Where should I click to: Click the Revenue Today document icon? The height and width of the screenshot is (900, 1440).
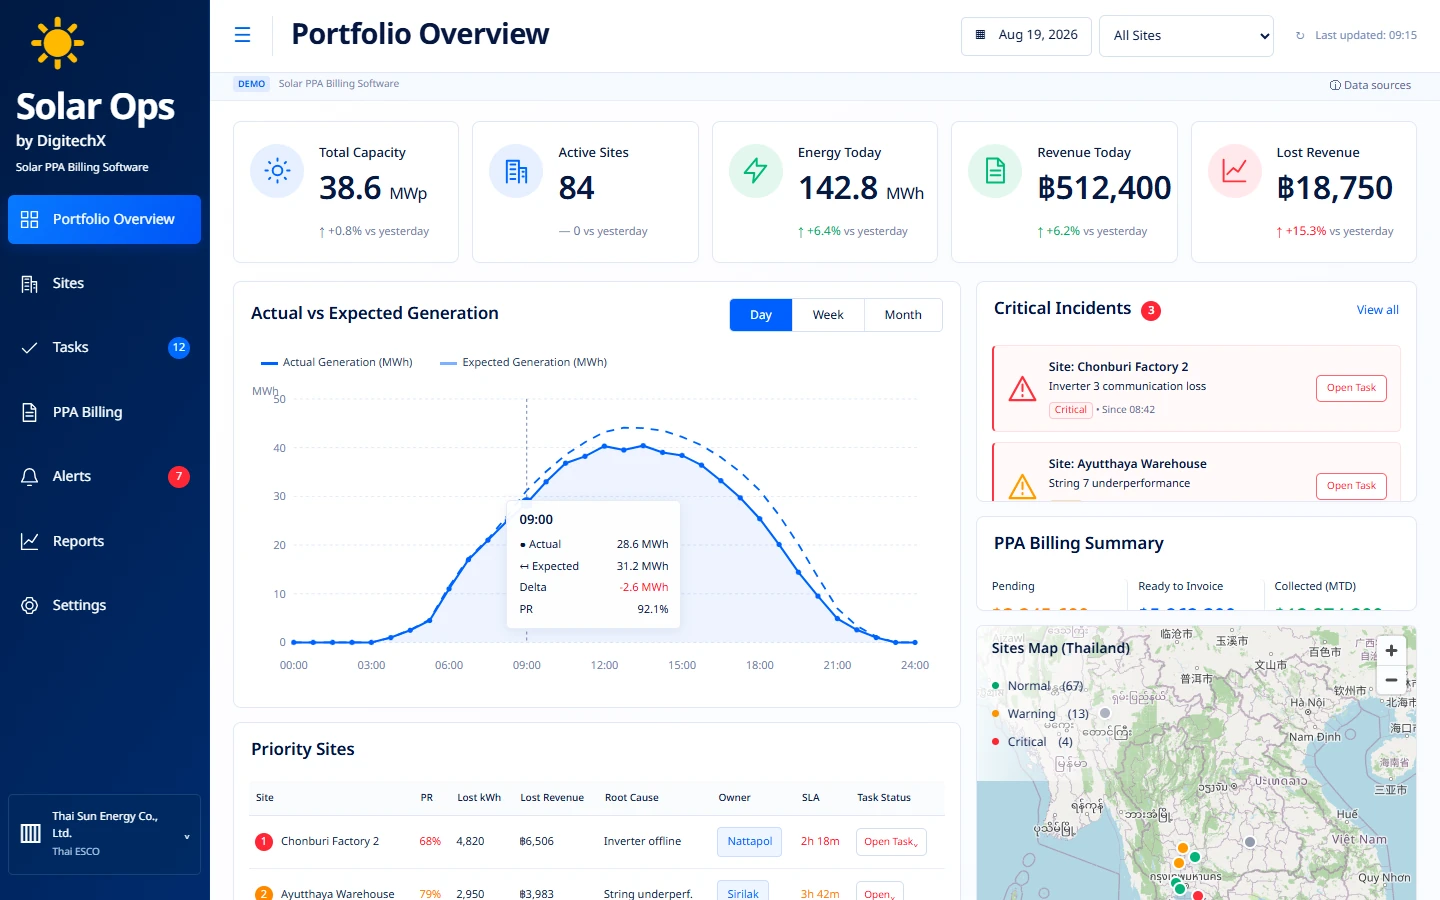coord(995,171)
